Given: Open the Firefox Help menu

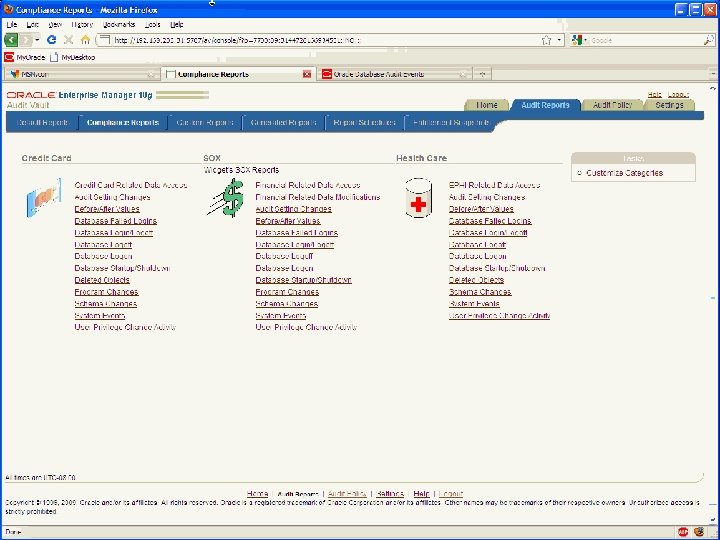Looking at the screenshot, I should 177,24.
